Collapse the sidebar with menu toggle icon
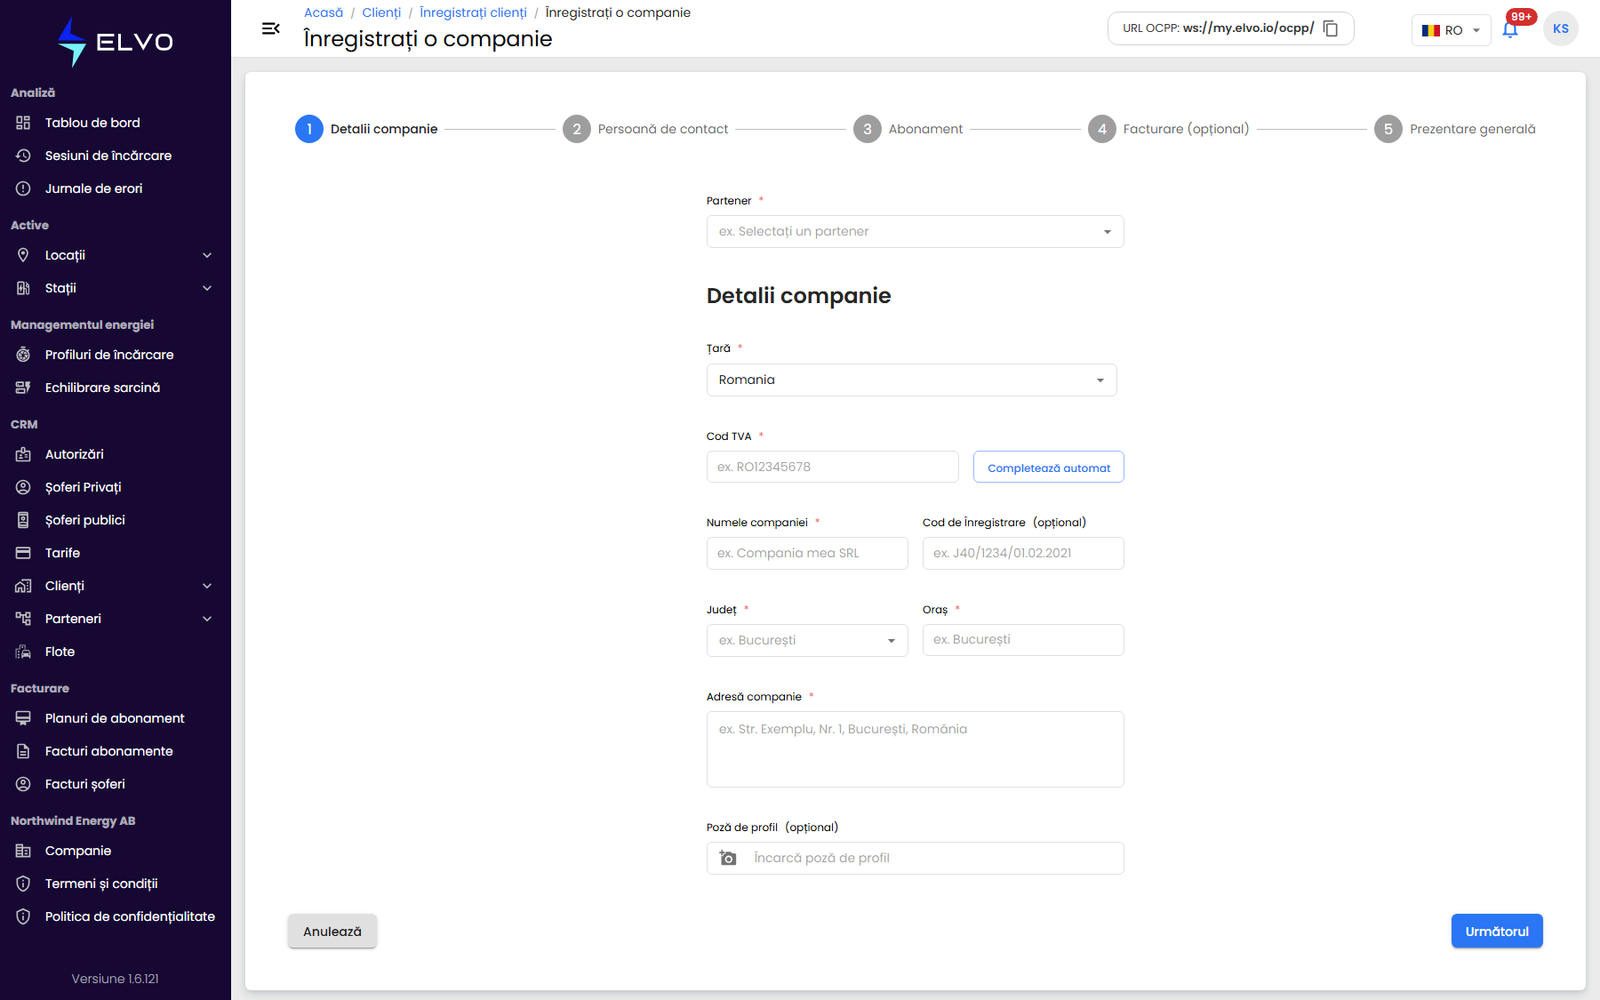The image size is (1600, 1000). tap(270, 28)
